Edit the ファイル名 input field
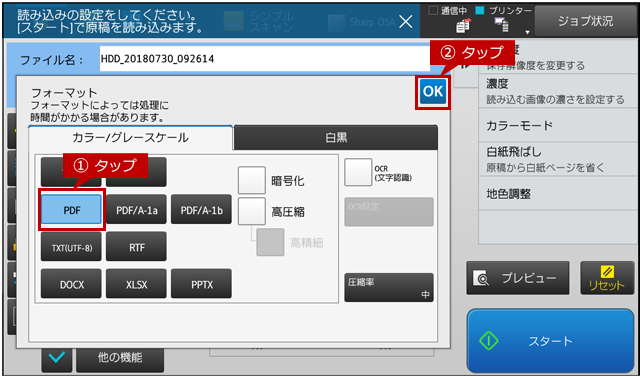This screenshot has height=376, width=640. tap(264, 59)
